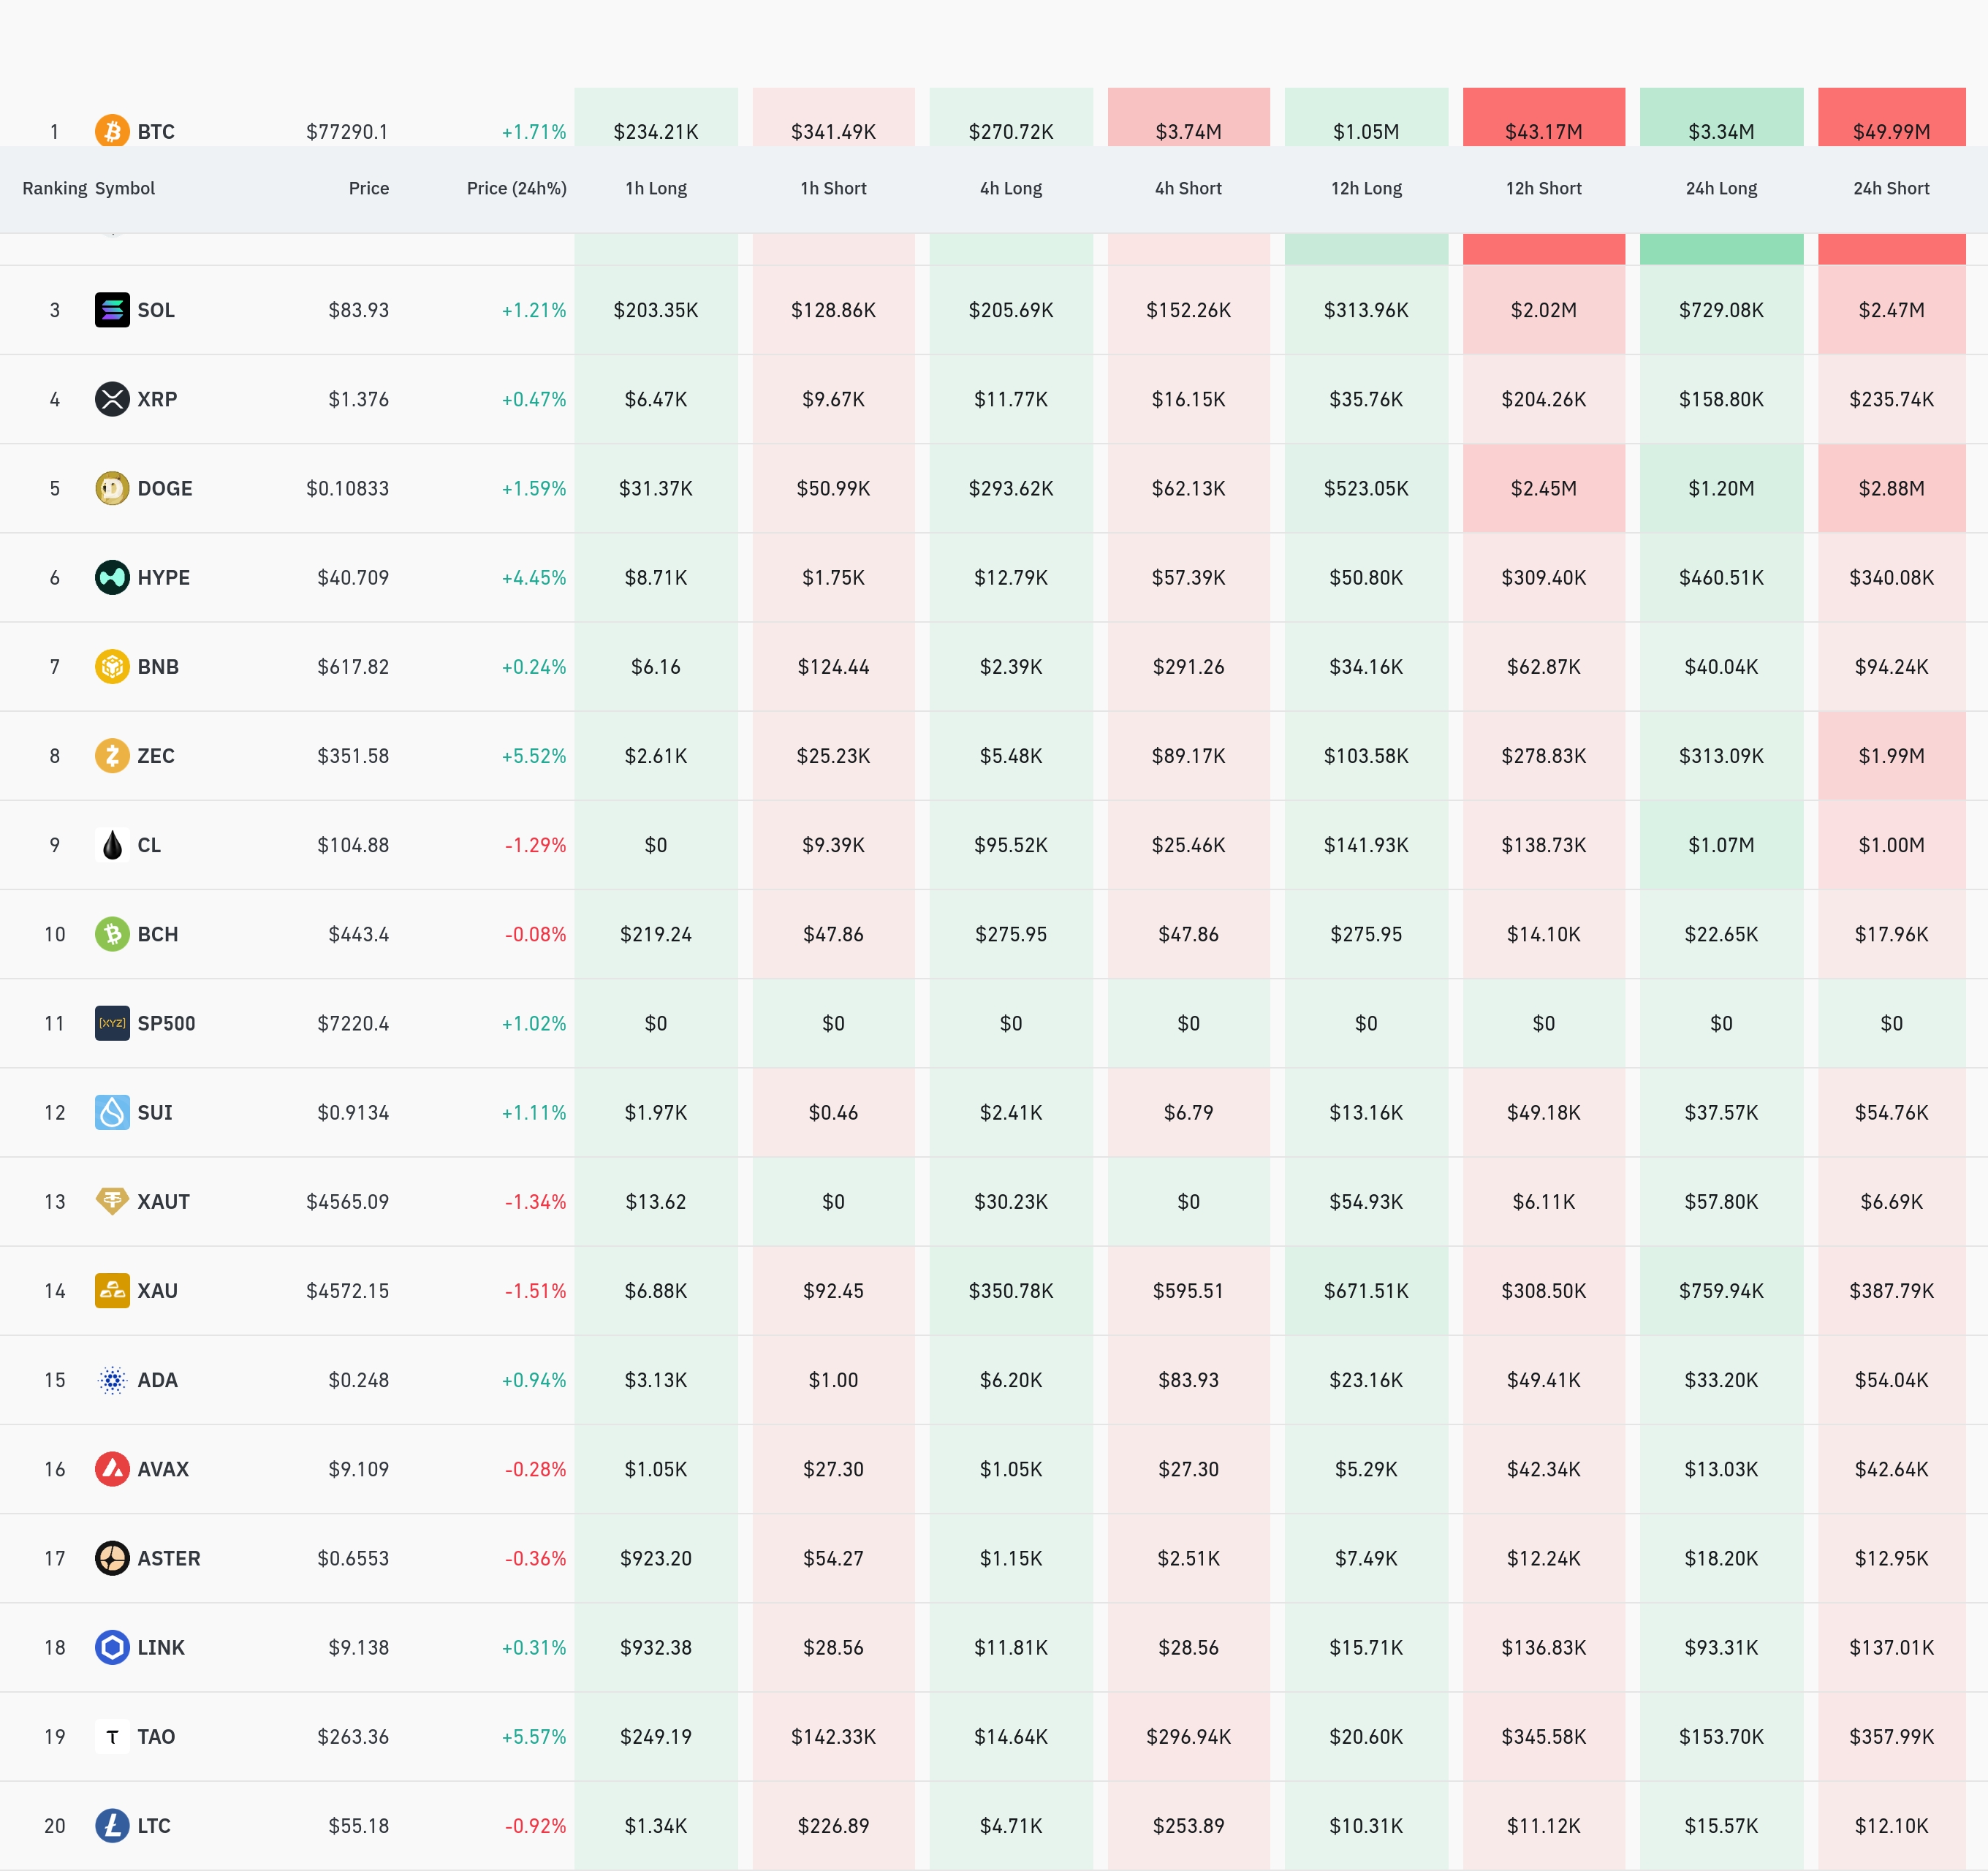1988x1871 pixels.
Task: Click the SP500 XYZ icon
Action: (112, 1023)
